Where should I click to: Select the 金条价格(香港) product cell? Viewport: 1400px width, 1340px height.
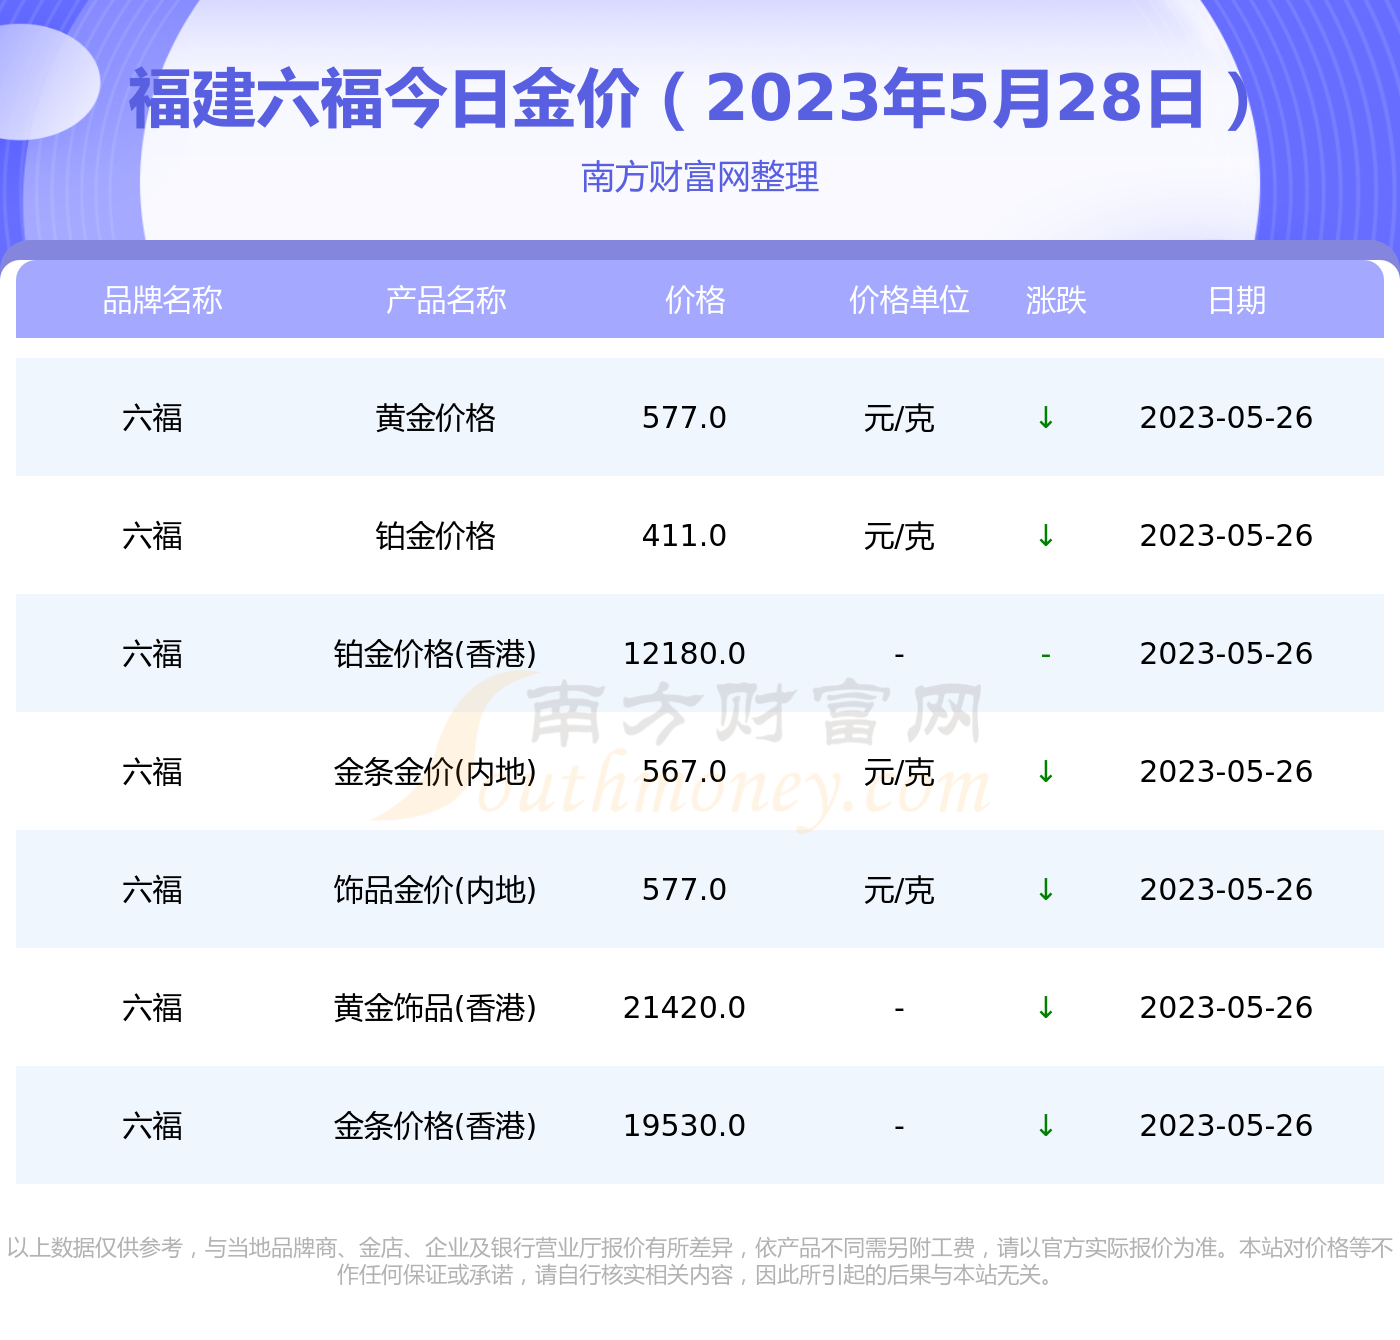[435, 1126]
